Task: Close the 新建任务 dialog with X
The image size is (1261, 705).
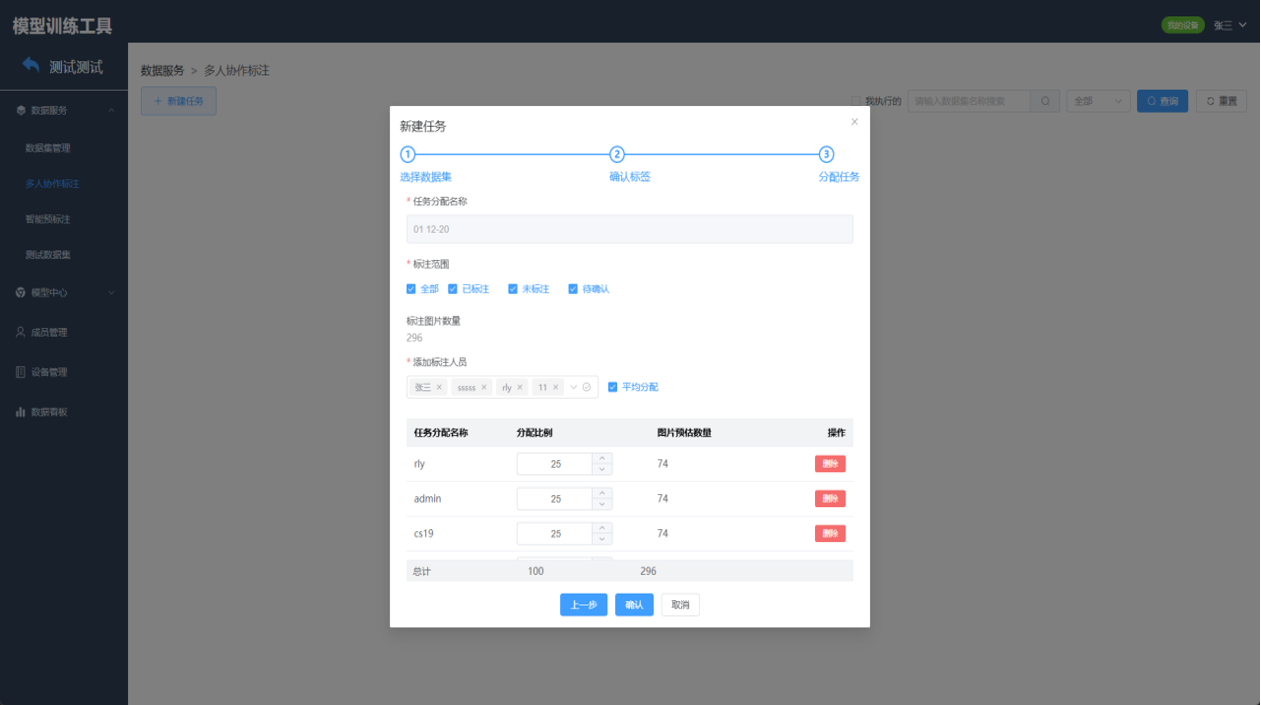Action: (x=854, y=121)
